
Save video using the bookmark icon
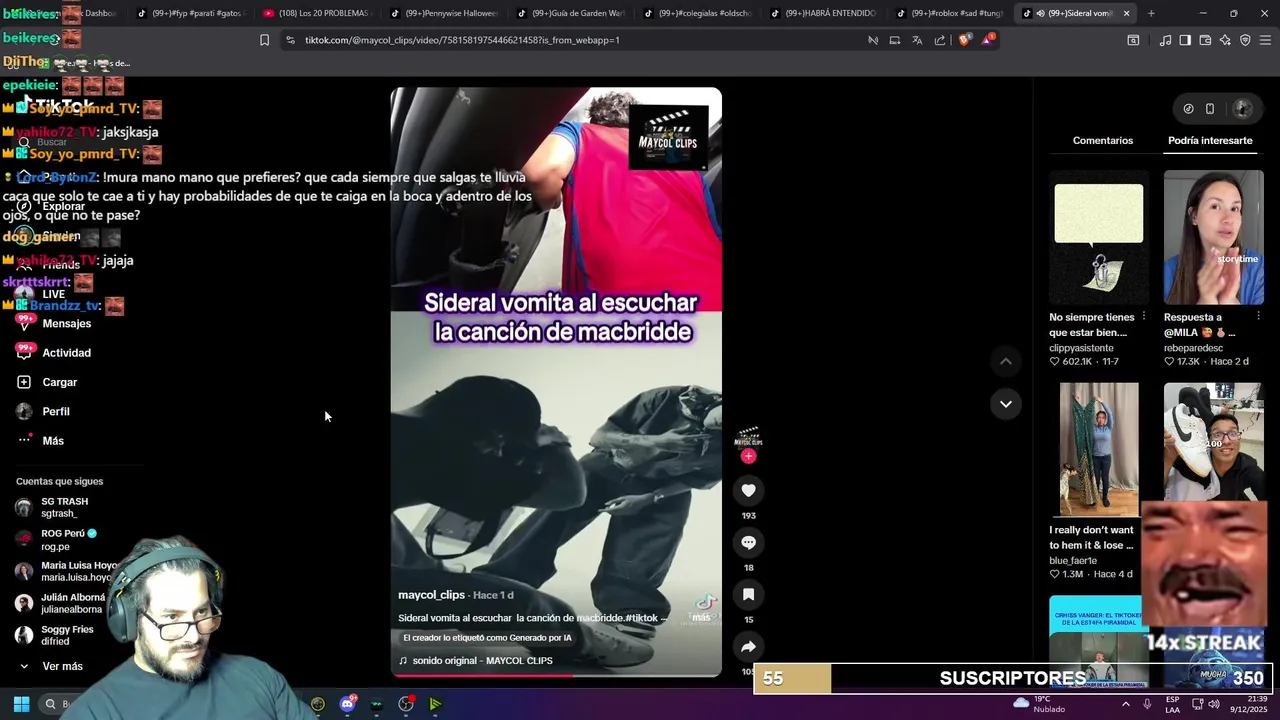748,594
